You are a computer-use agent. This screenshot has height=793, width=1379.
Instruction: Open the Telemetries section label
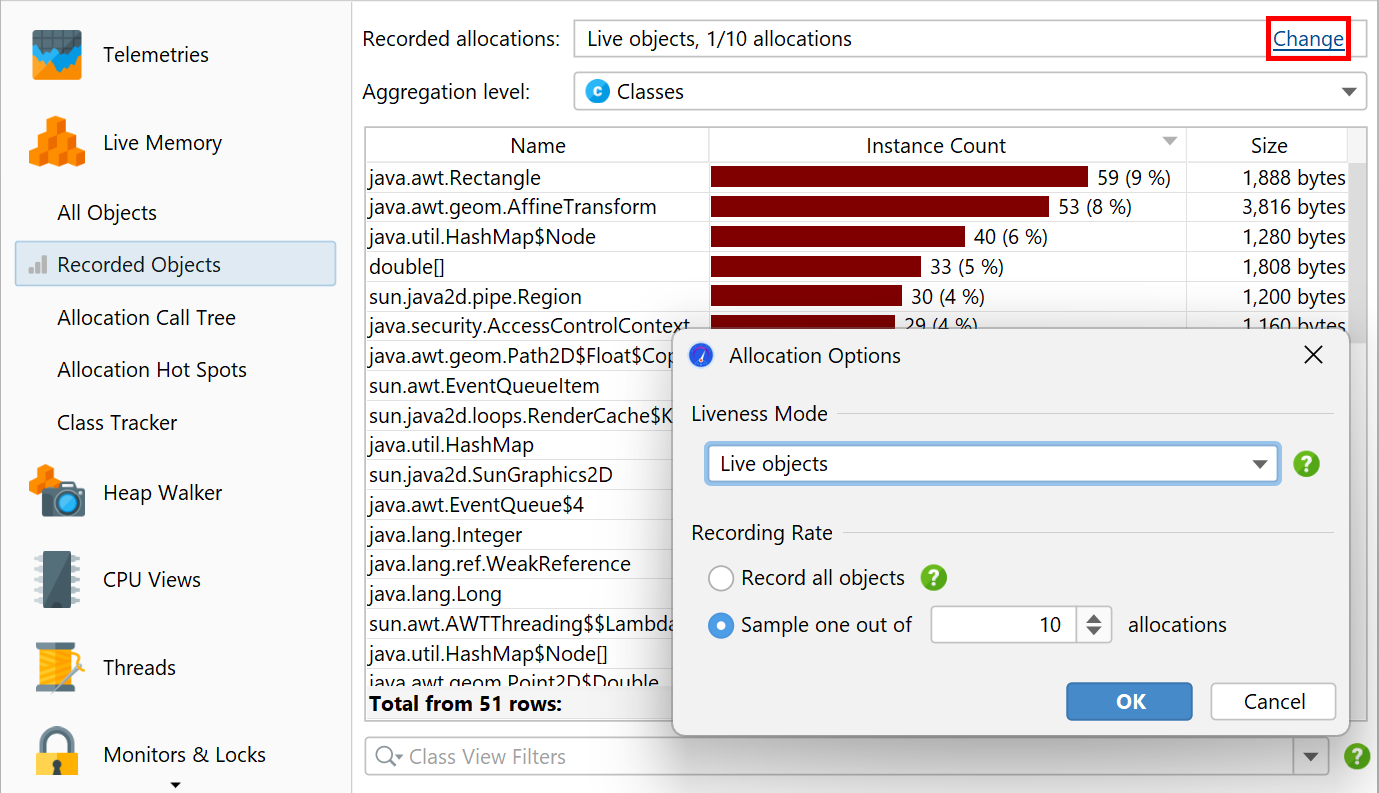pos(156,55)
